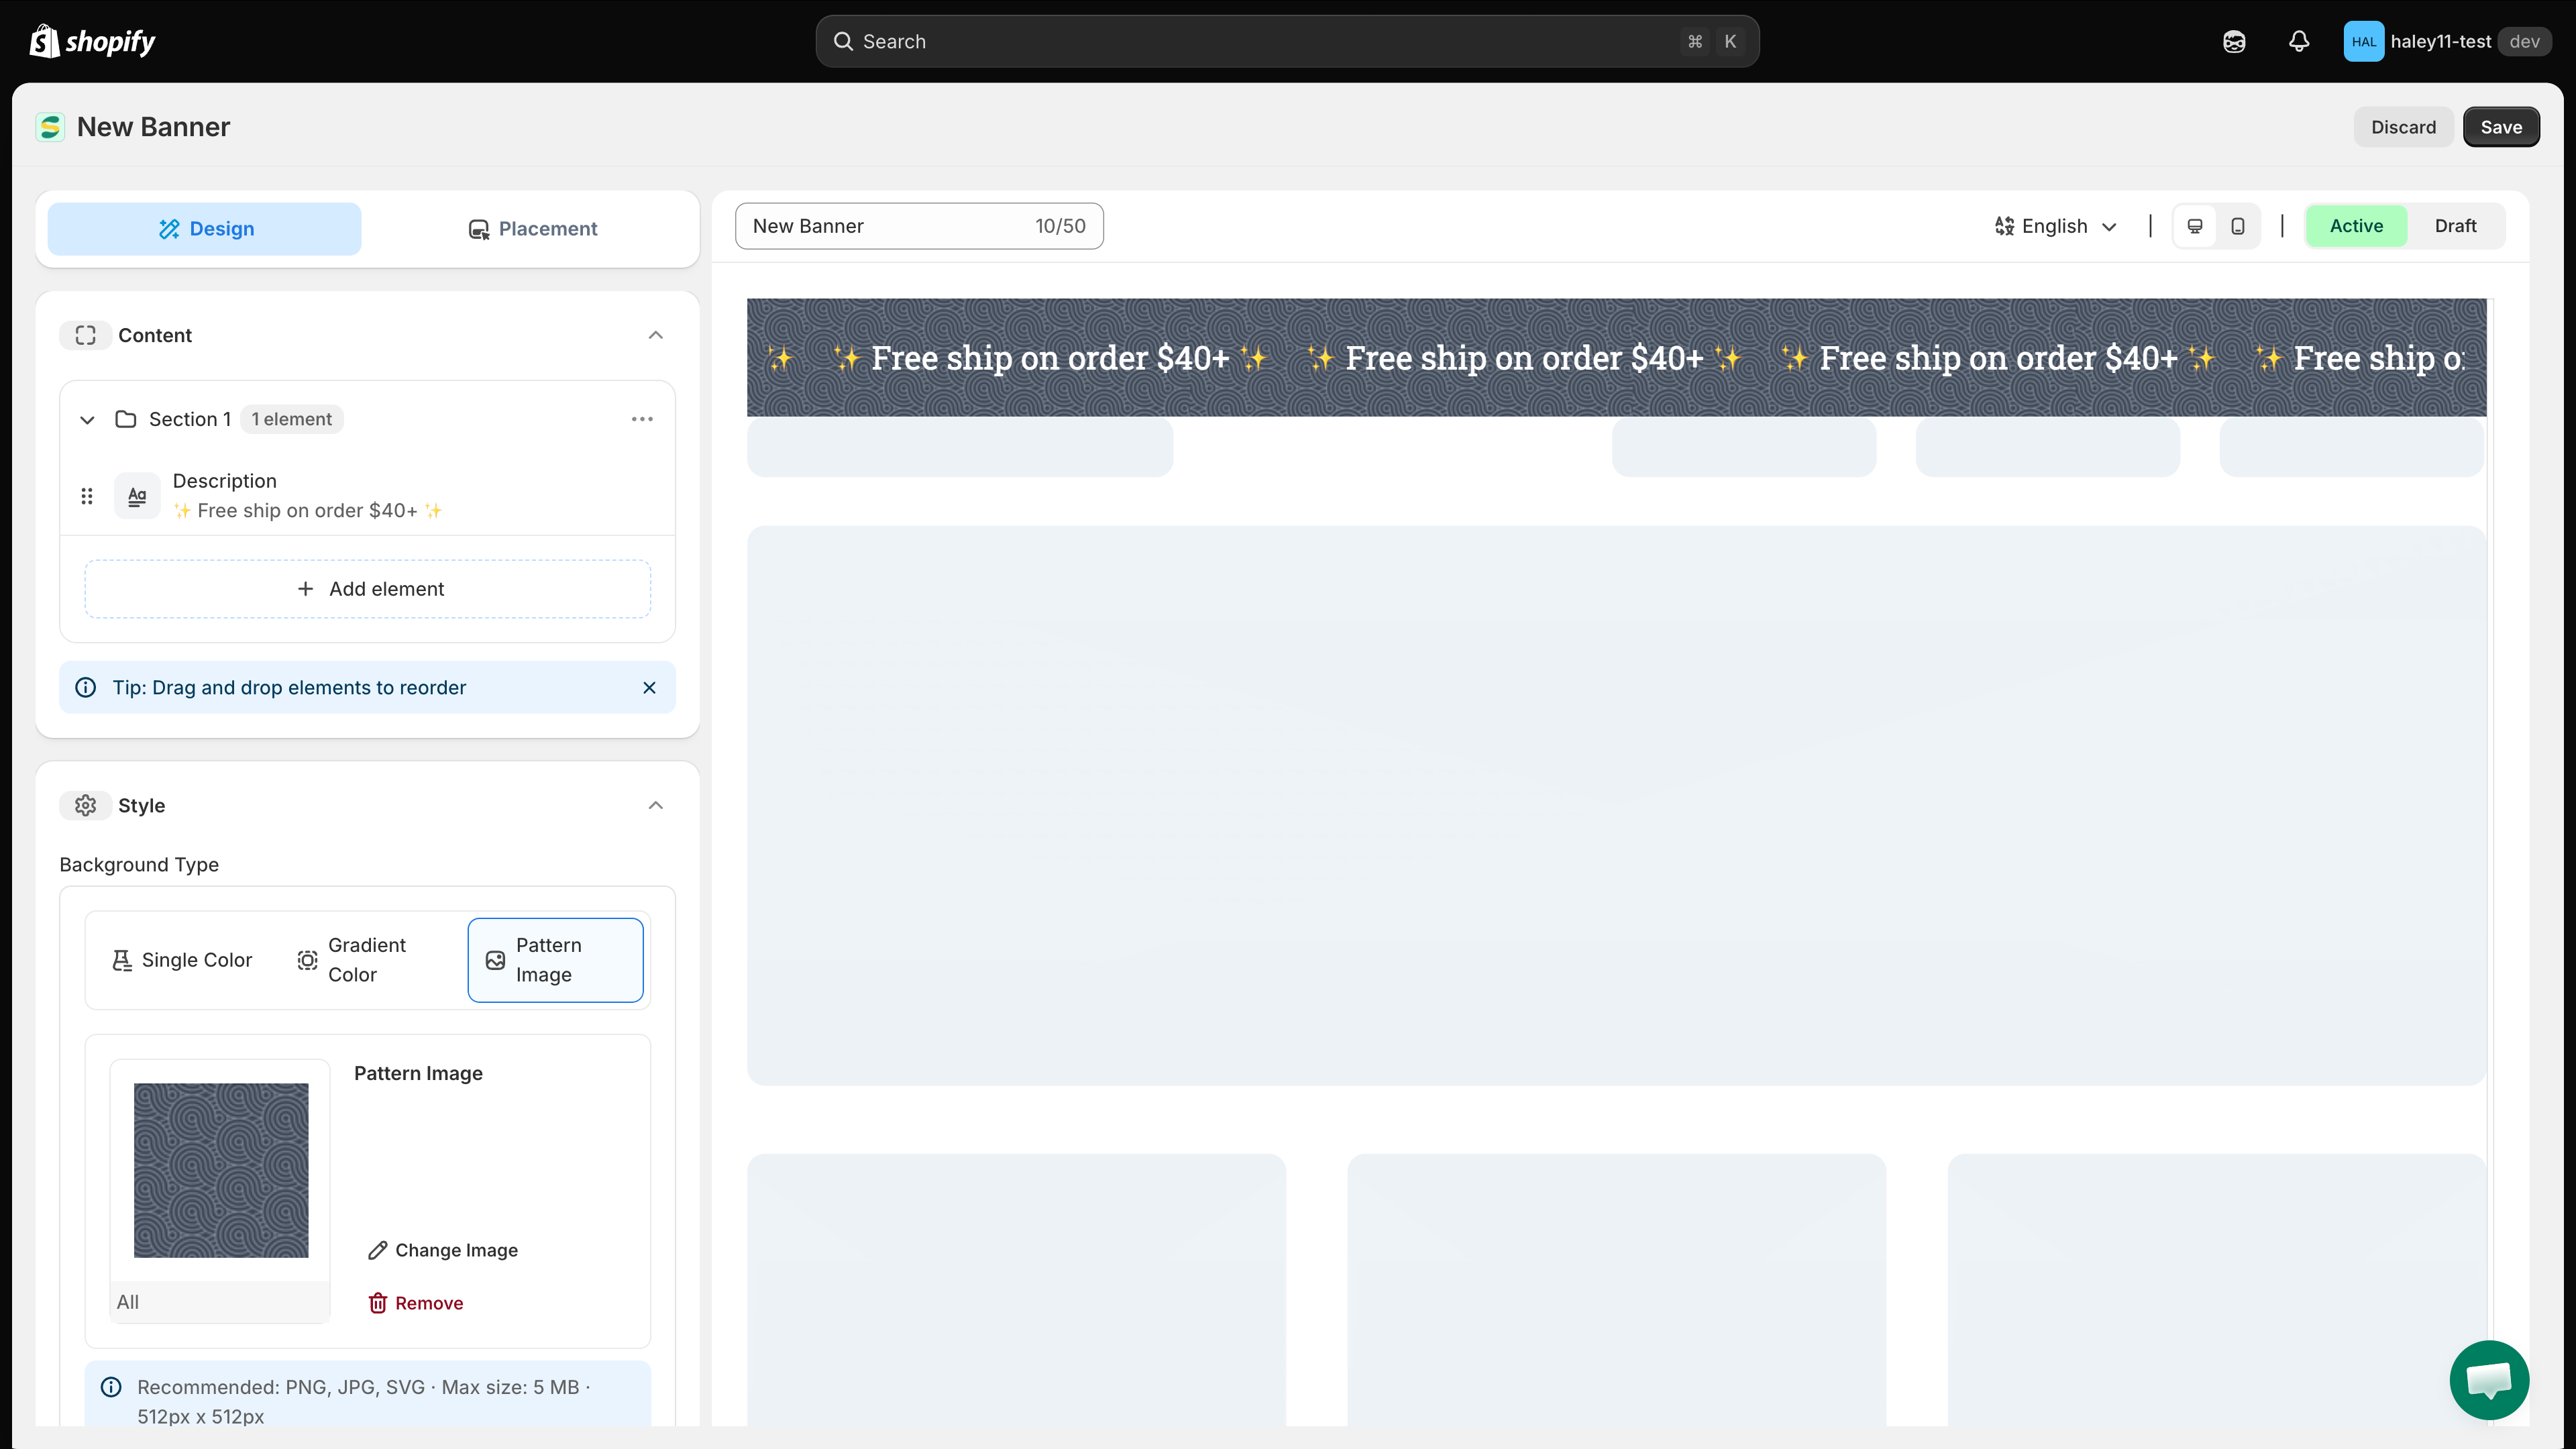Click the tip info icon
2576x1449 pixels.
coord(86,687)
